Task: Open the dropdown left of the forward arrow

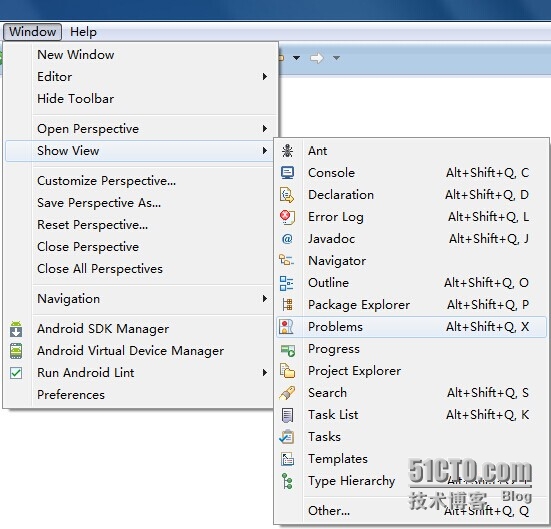Action: point(297,58)
